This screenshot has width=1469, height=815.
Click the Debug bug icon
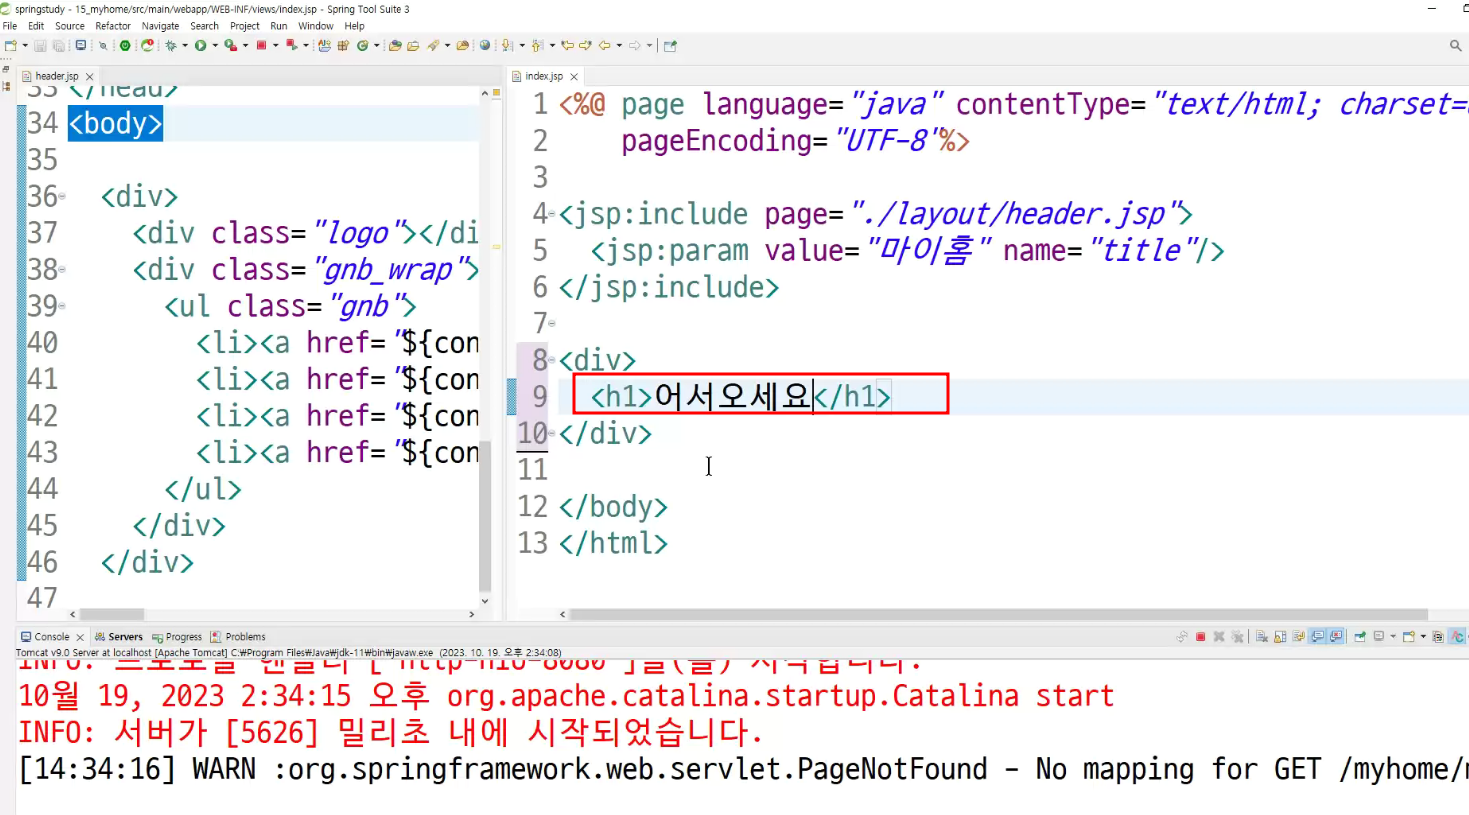tap(170, 45)
